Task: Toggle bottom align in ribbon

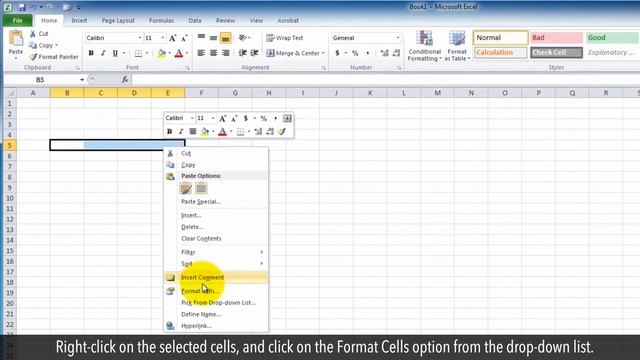Action: pos(225,38)
